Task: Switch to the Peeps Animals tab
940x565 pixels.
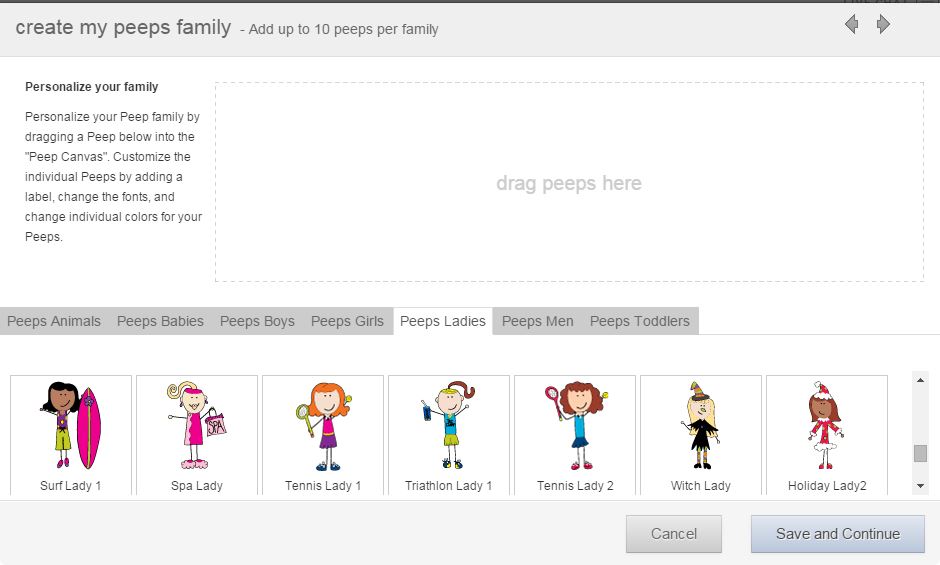Action: (x=54, y=321)
